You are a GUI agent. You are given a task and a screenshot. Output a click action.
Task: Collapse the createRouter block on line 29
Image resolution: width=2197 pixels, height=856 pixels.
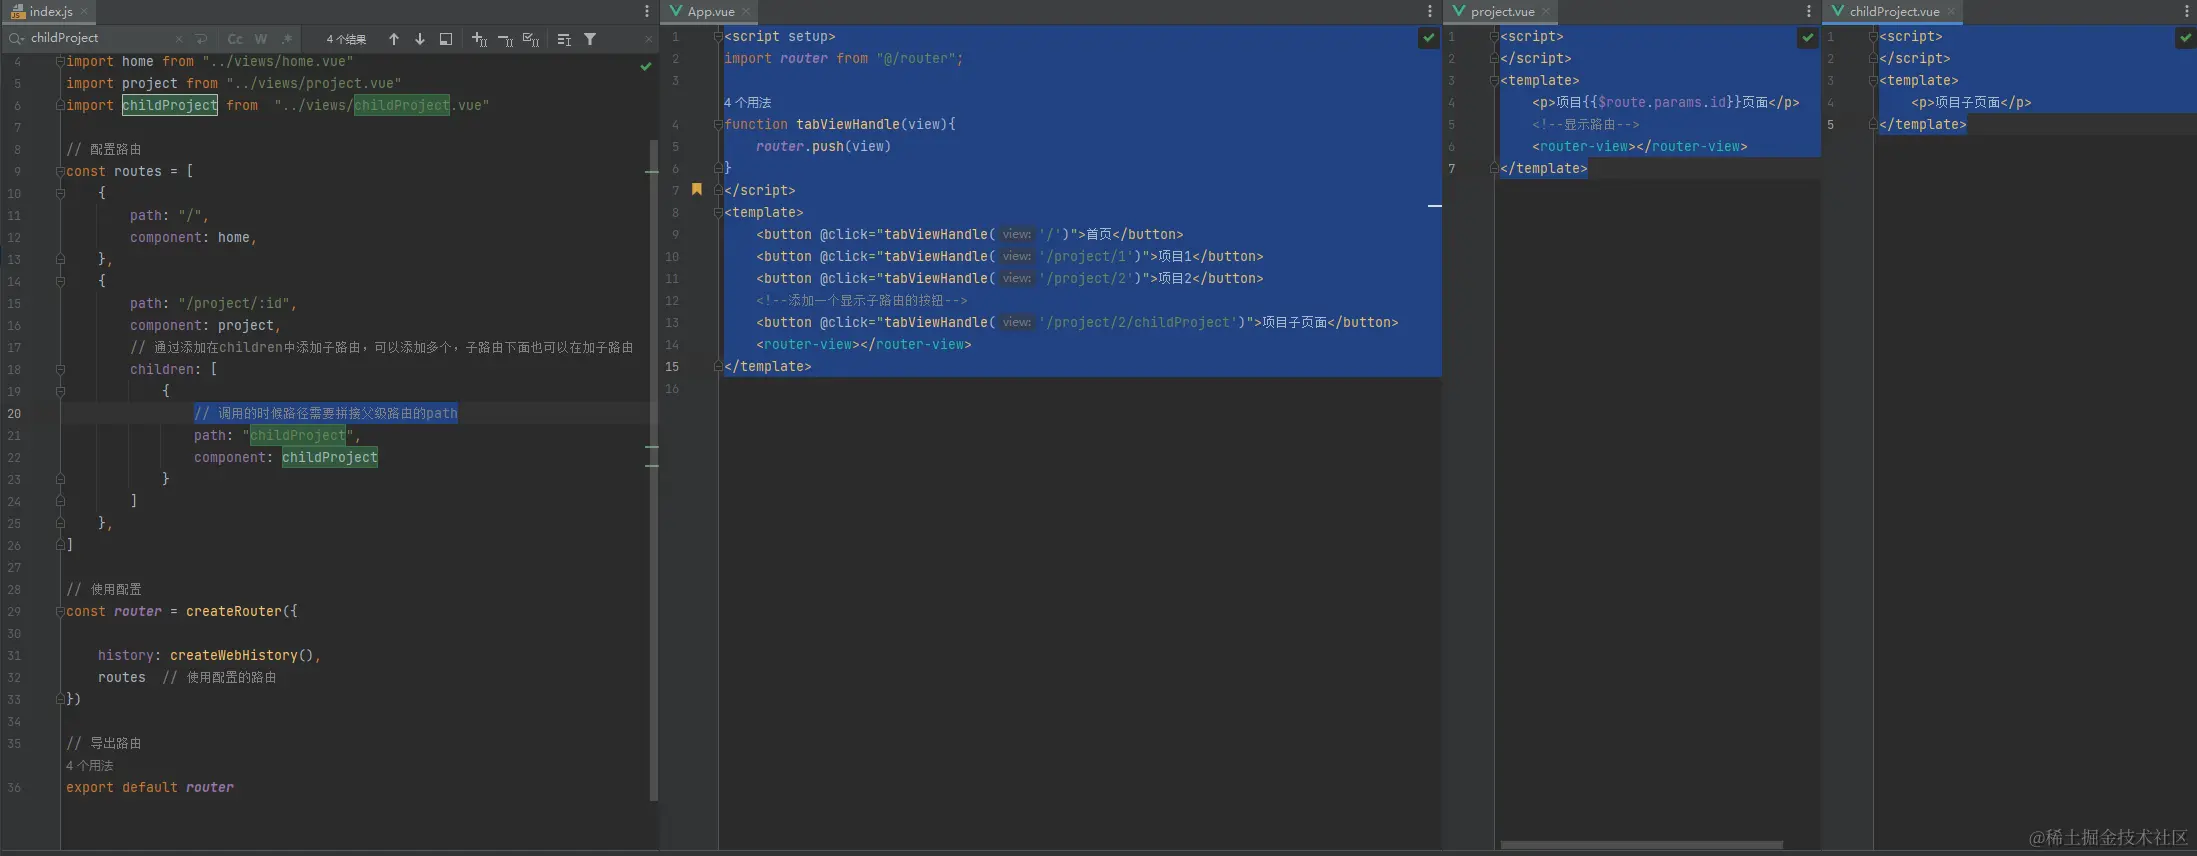[60, 611]
